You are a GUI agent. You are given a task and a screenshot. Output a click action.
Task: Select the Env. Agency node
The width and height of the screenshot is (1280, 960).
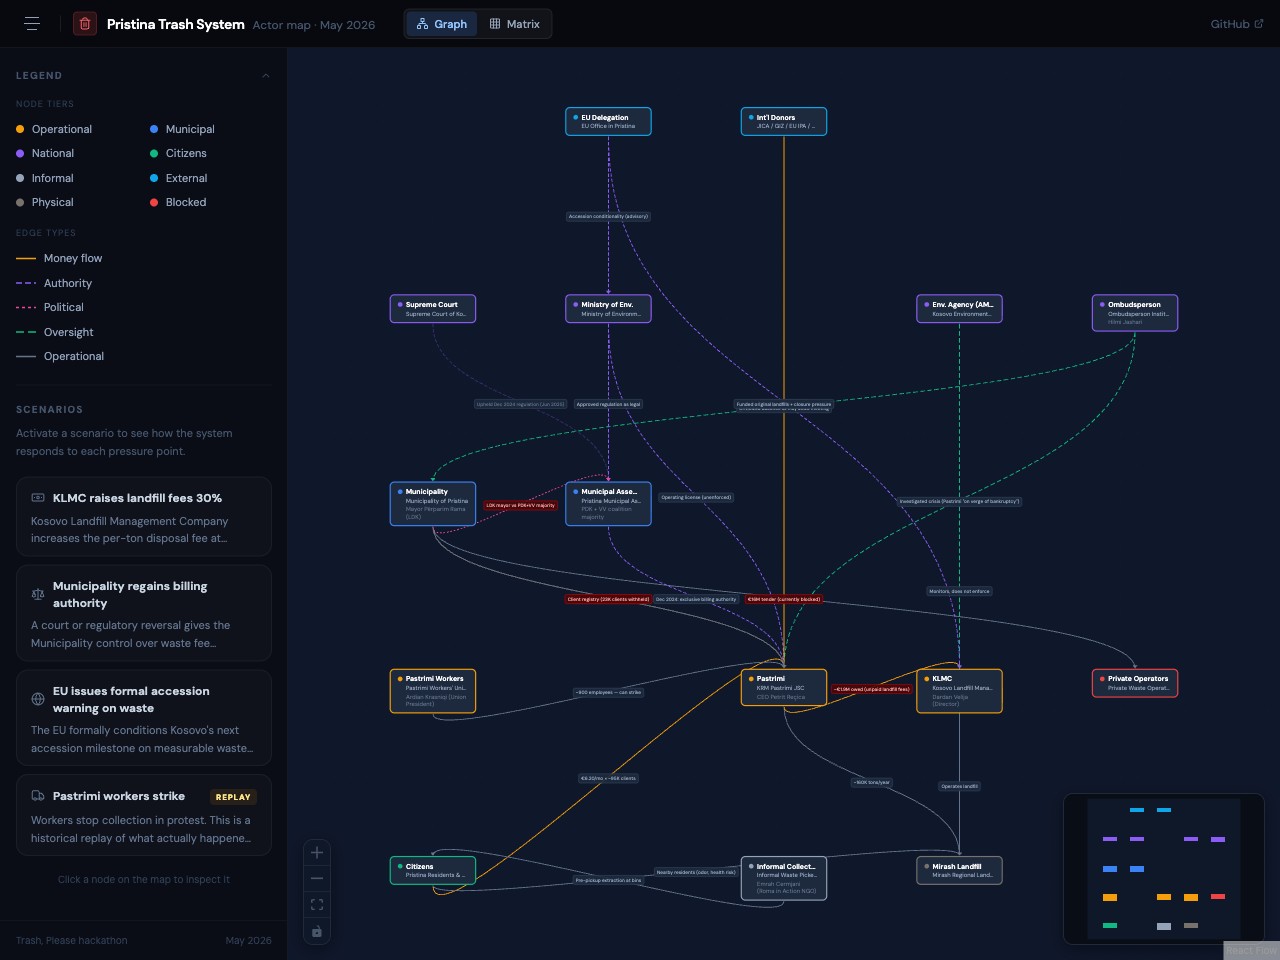point(959,309)
